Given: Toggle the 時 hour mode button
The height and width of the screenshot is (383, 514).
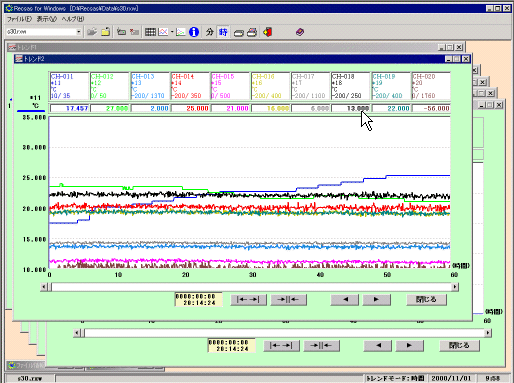Looking at the screenshot, I should pyautogui.click(x=223, y=32).
